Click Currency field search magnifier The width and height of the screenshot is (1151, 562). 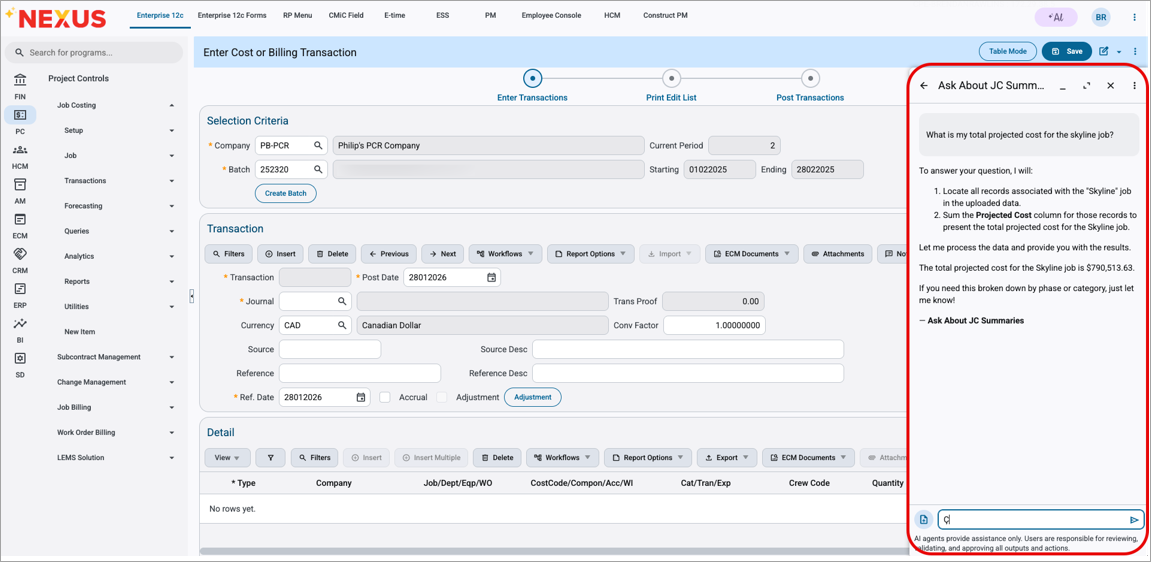[341, 325]
